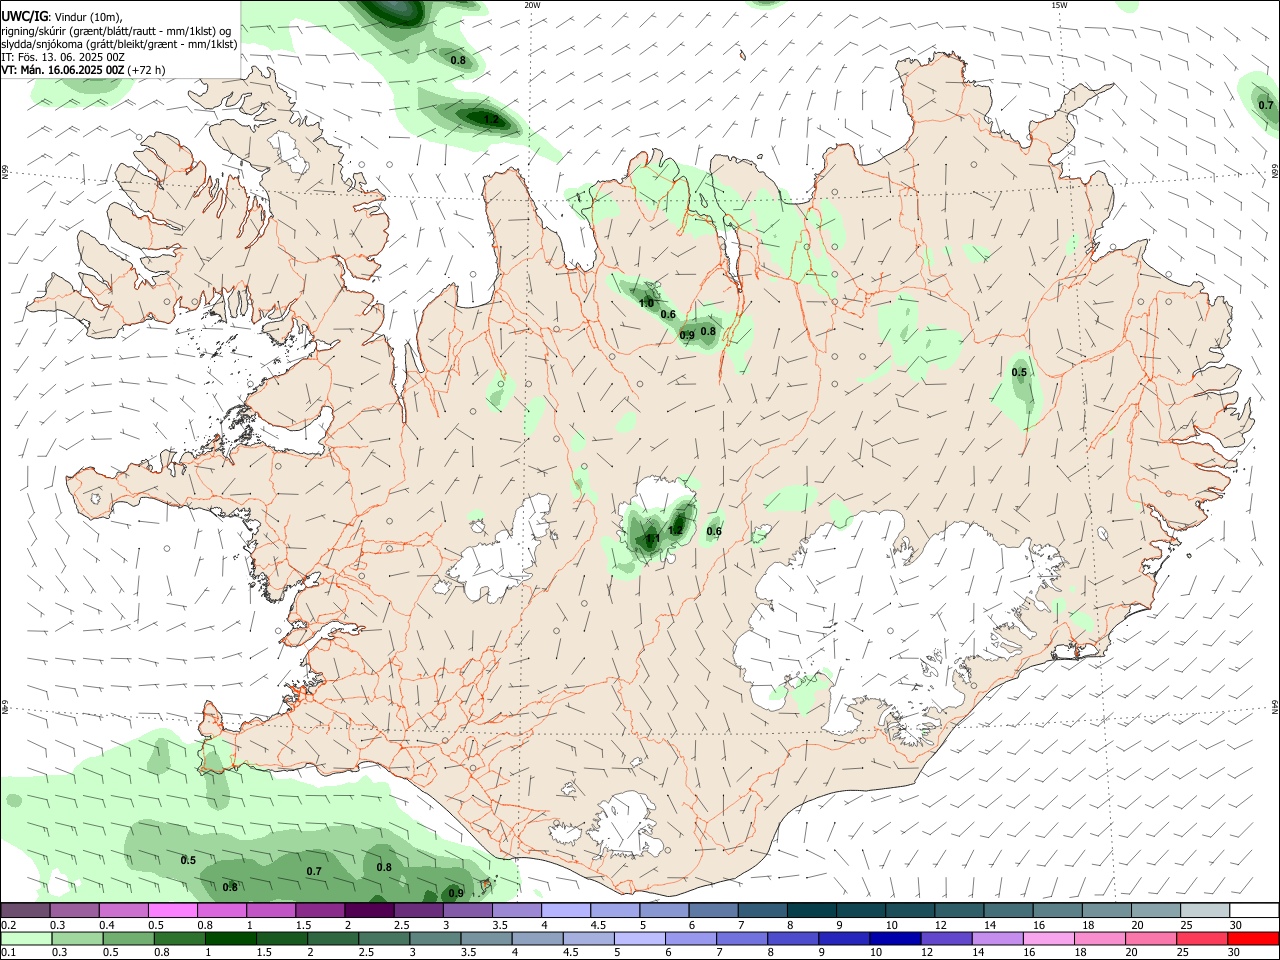This screenshot has height=960, width=1280.
Task: Click the 'rigning/skúrir' legend description line
Action: click(x=116, y=31)
